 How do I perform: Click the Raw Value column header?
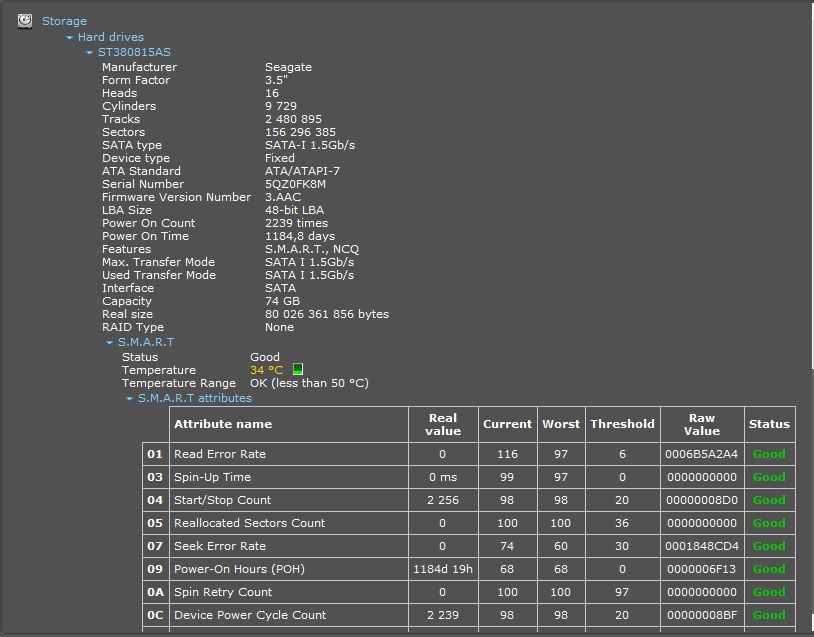click(x=702, y=425)
